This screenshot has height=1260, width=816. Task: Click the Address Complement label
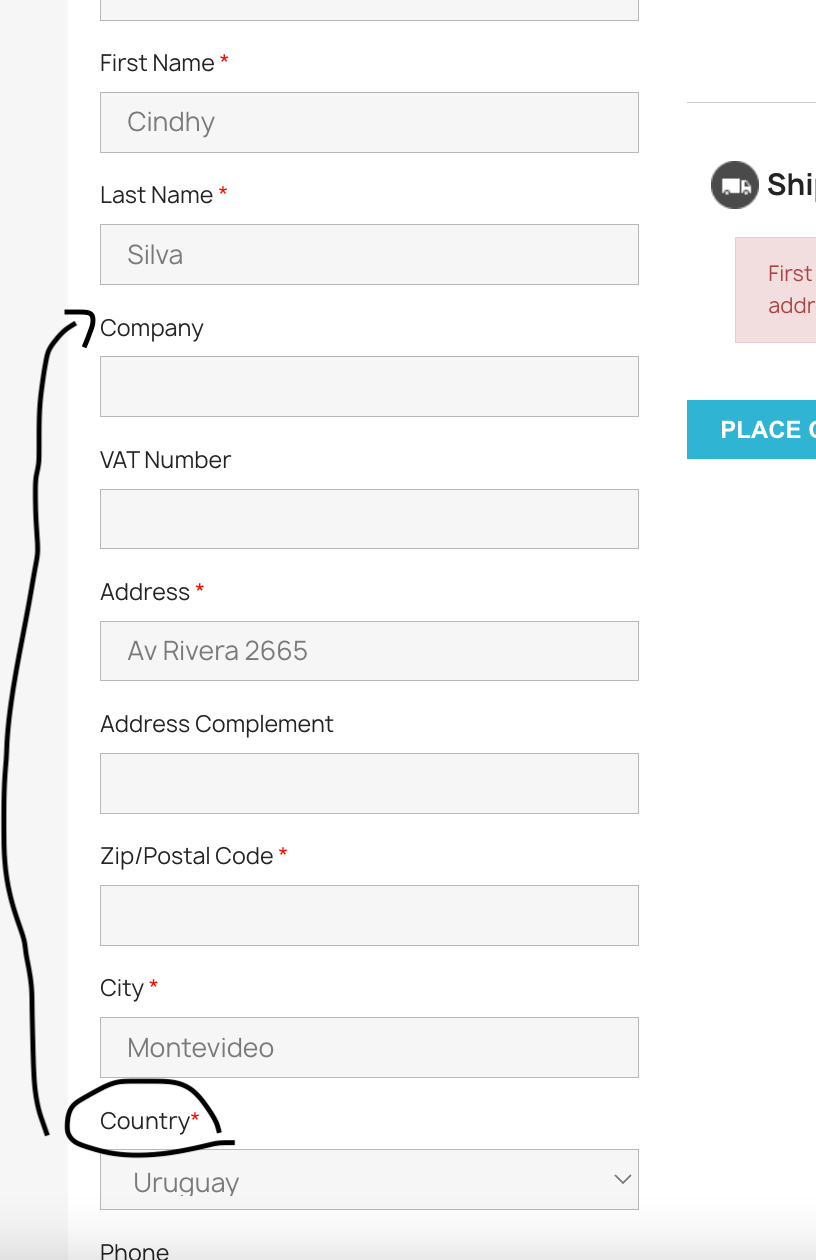[x=217, y=724]
